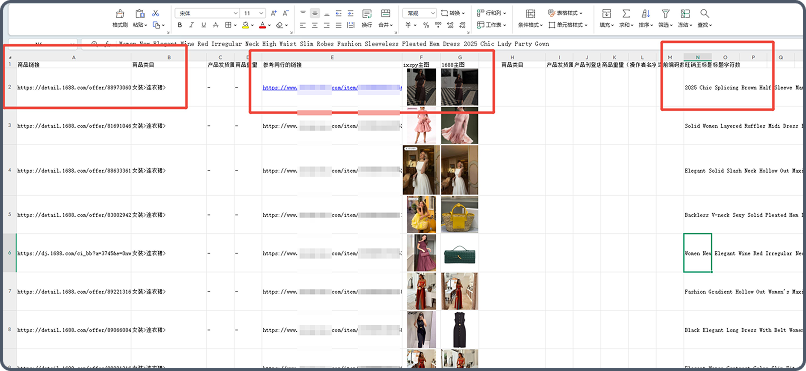This screenshot has height=371, width=806.
Task: Align cell content to bottom
Action: click(326, 13)
